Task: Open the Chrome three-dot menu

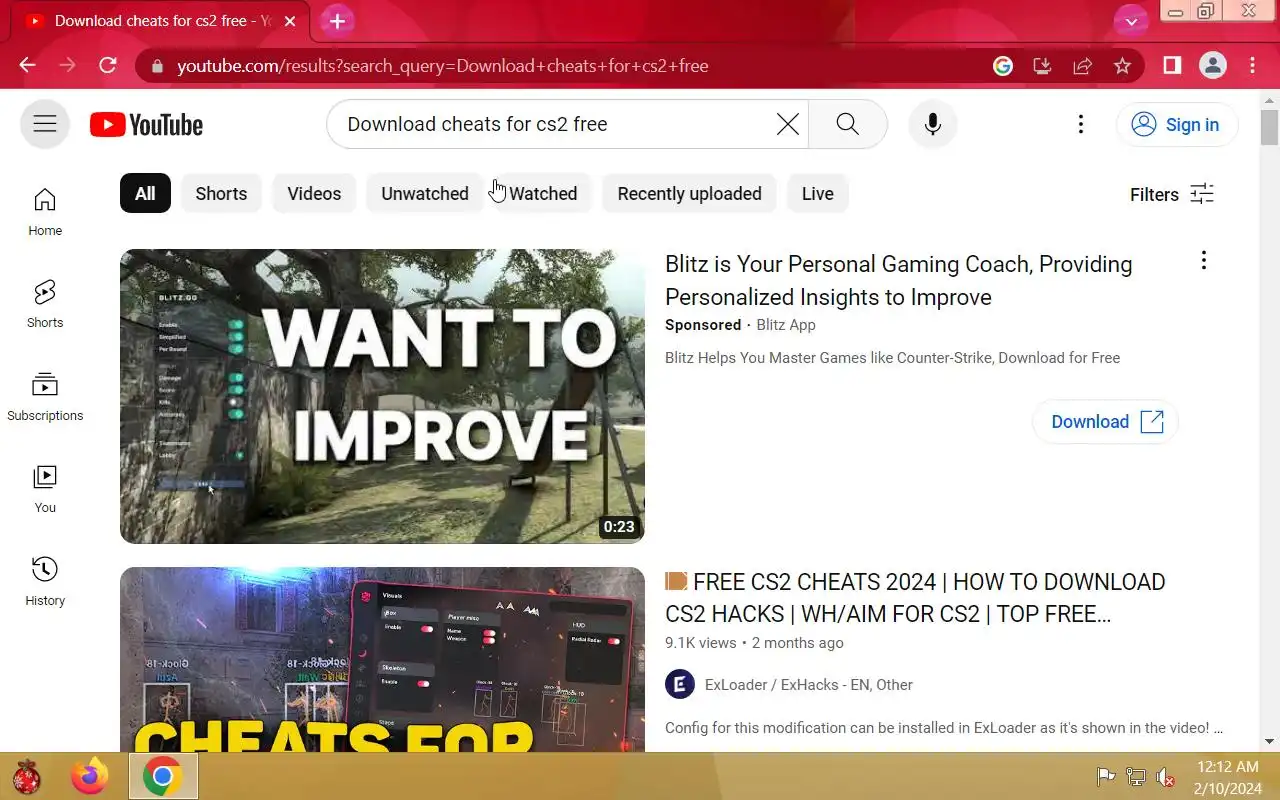Action: tap(1253, 66)
